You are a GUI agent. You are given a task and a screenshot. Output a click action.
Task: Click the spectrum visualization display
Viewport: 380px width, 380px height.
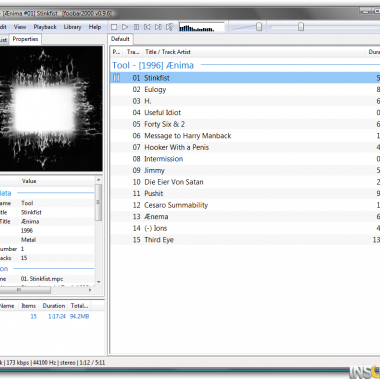[202, 27]
